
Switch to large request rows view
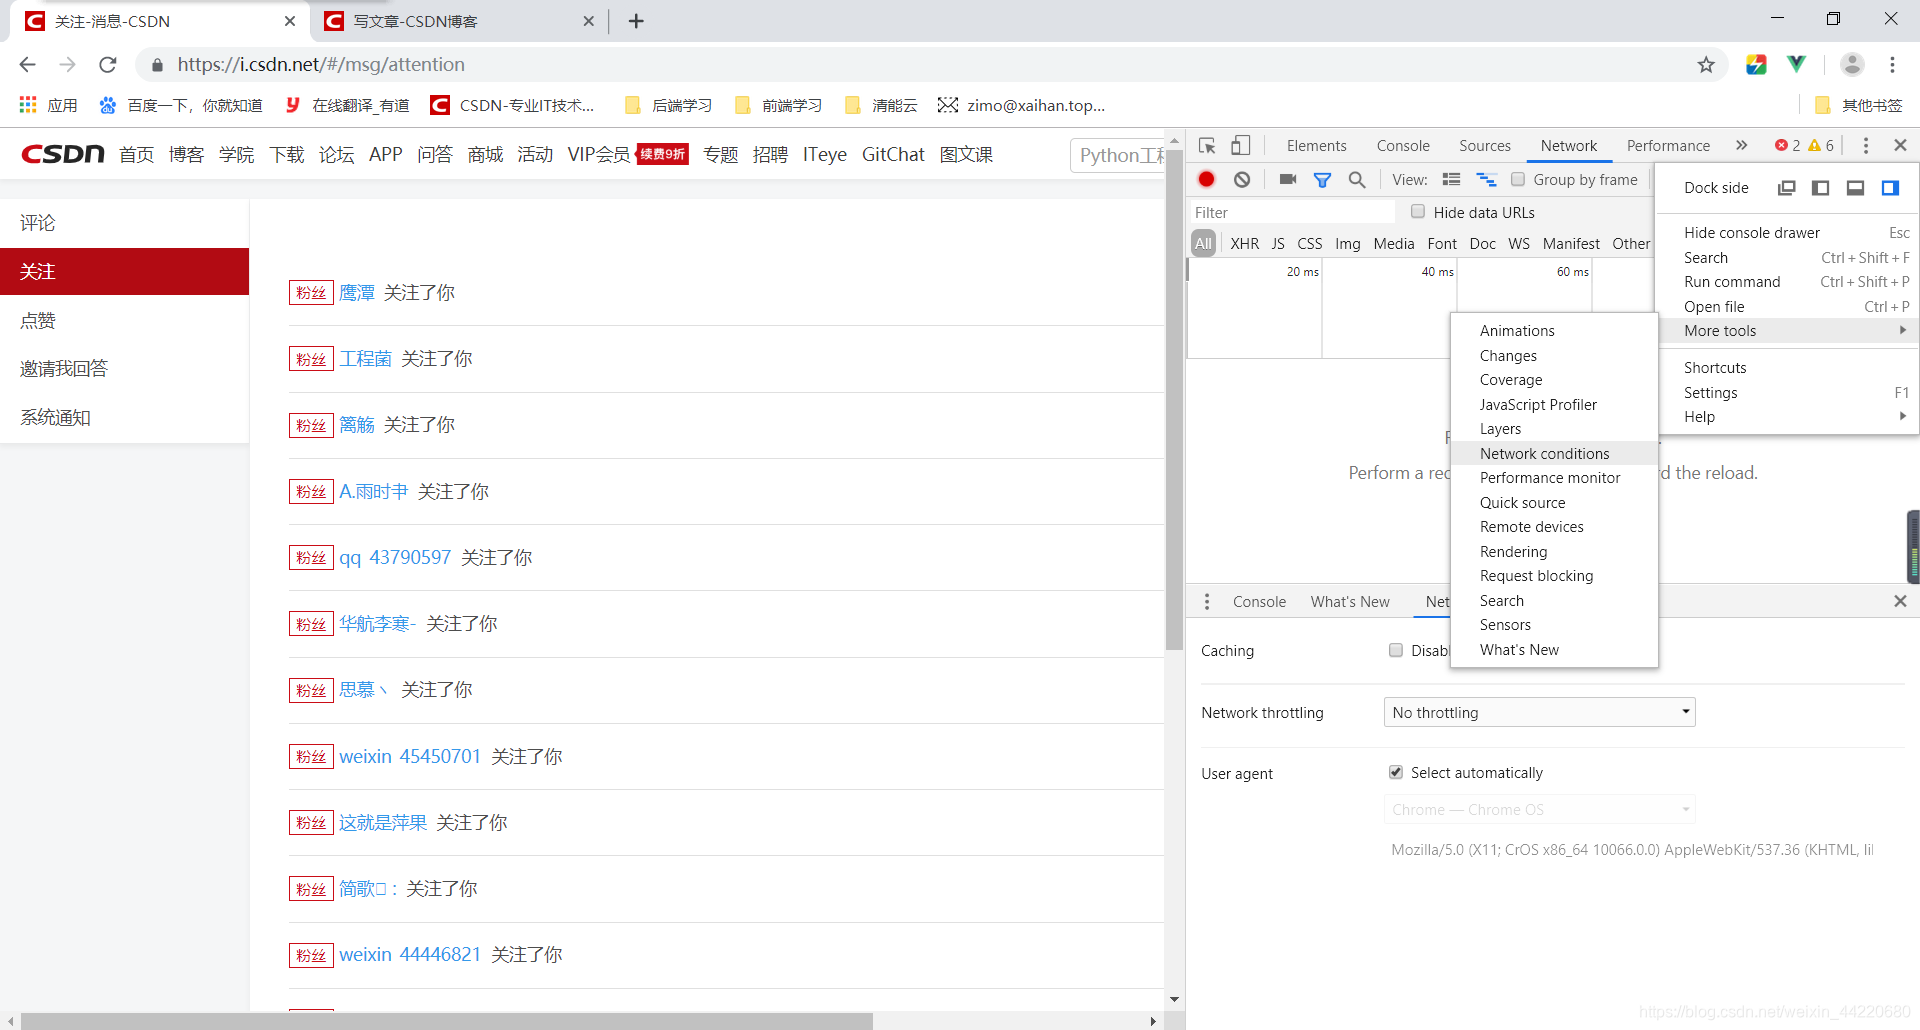[x=1452, y=179]
